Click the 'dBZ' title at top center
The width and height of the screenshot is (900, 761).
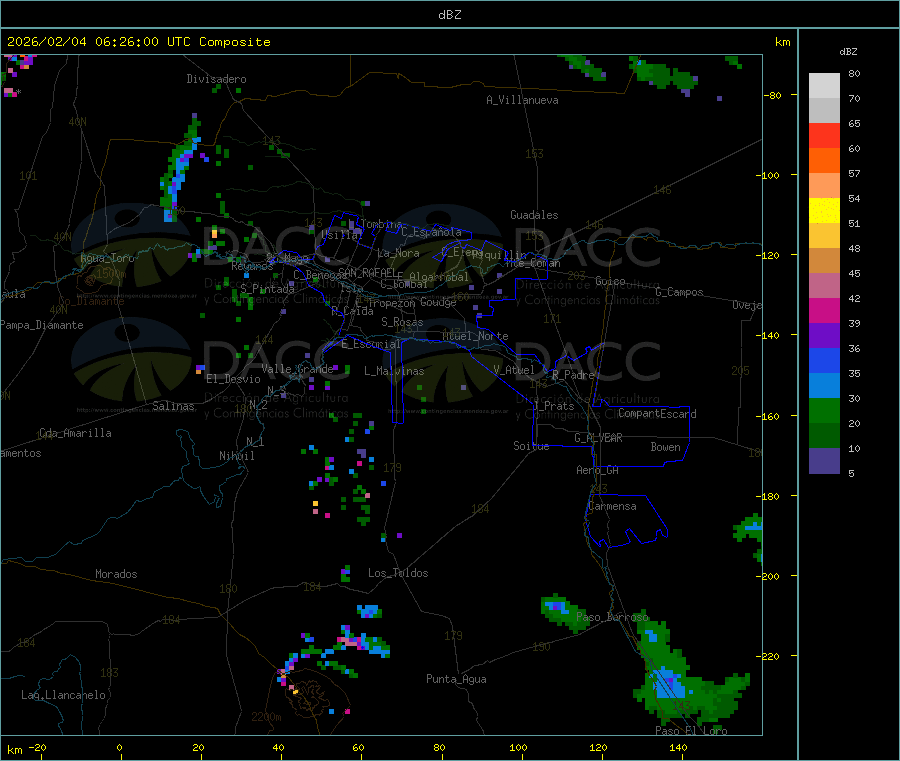pyautogui.click(x=449, y=15)
